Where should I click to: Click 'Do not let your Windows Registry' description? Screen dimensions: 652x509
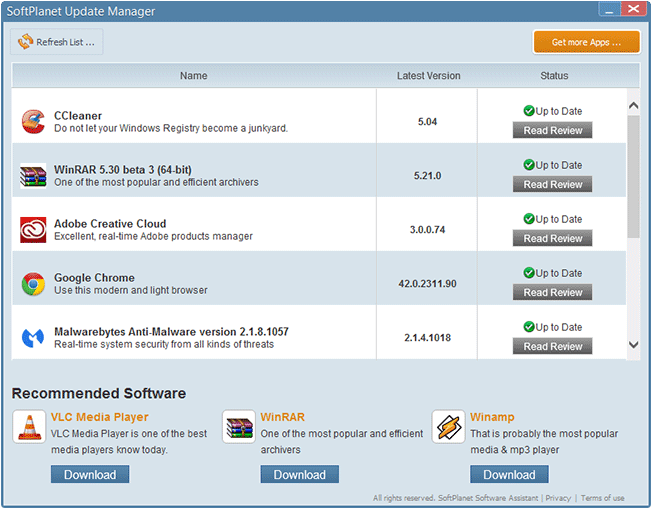click(170, 128)
